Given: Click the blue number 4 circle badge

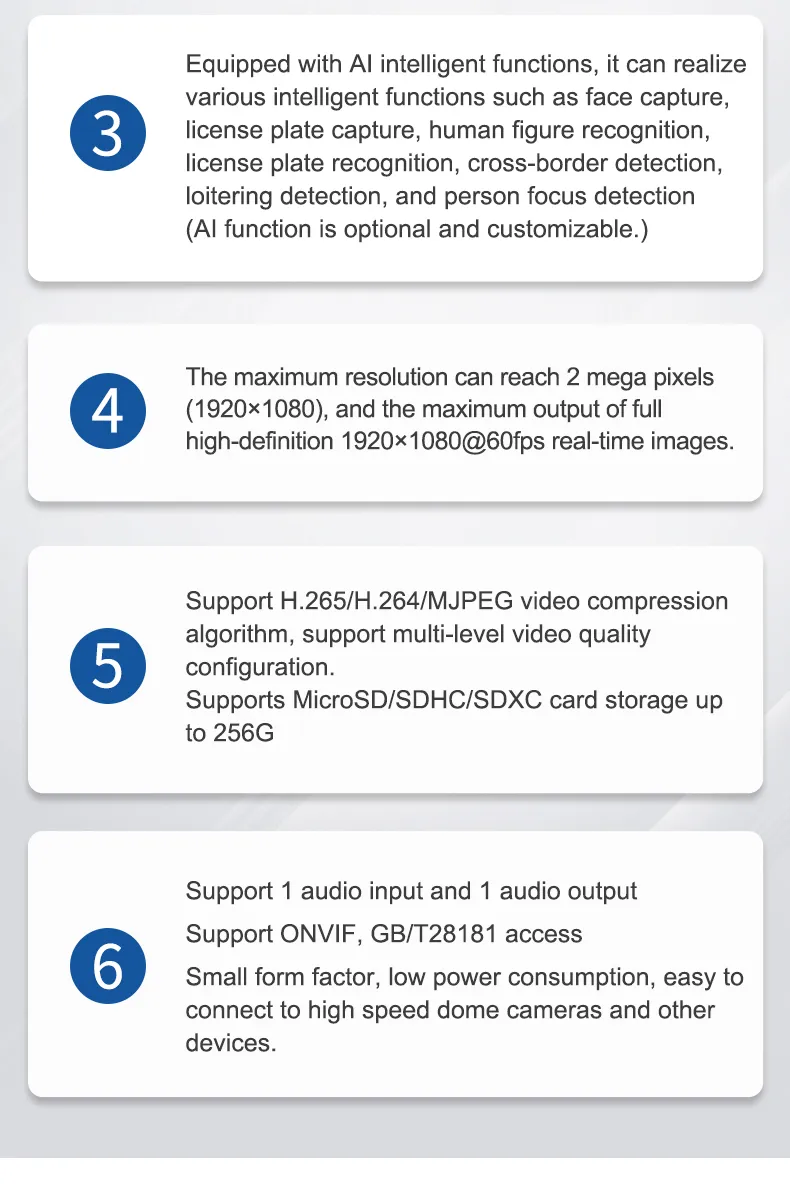Looking at the screenshot, I should pos(106,411).
